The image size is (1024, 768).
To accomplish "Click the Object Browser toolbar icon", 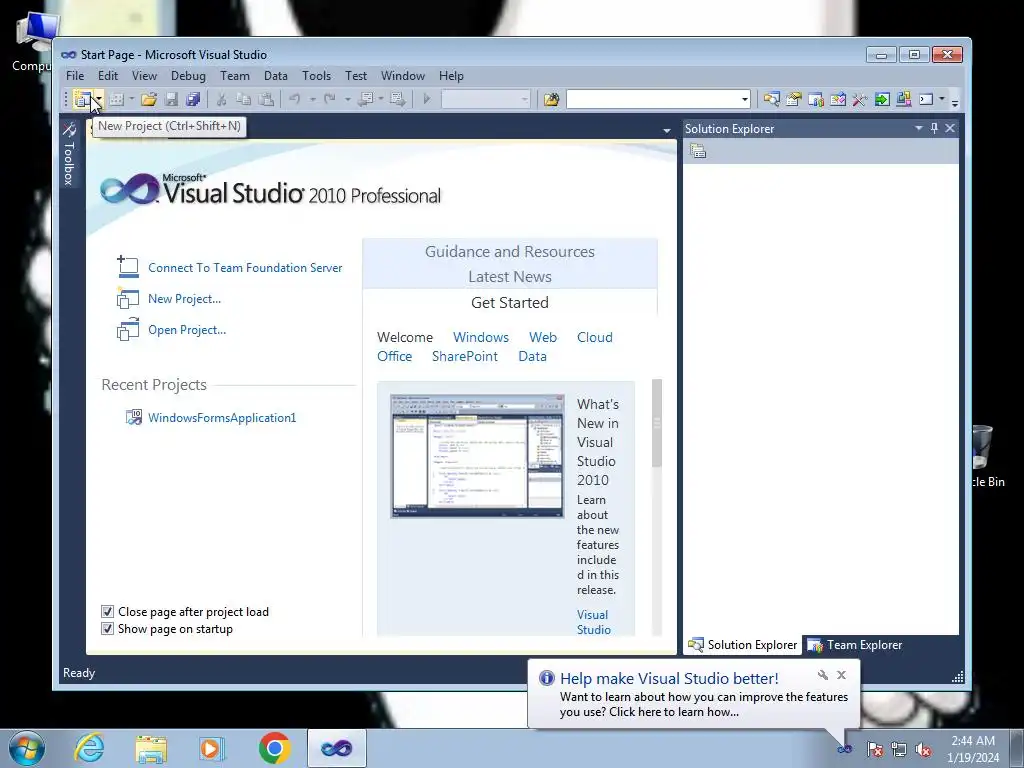I will coord(838,99).
